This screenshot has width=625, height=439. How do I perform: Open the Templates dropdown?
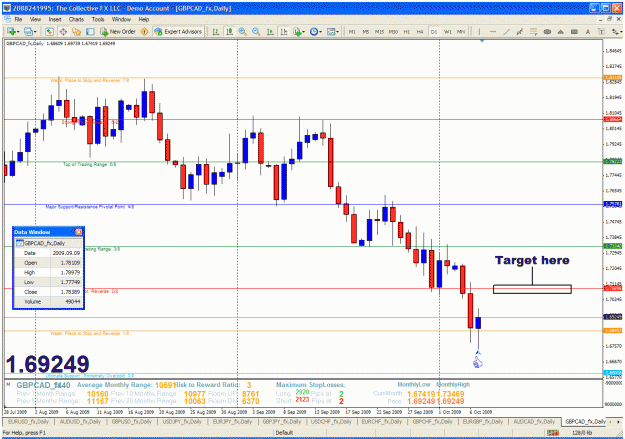click(x=332, y=31)
